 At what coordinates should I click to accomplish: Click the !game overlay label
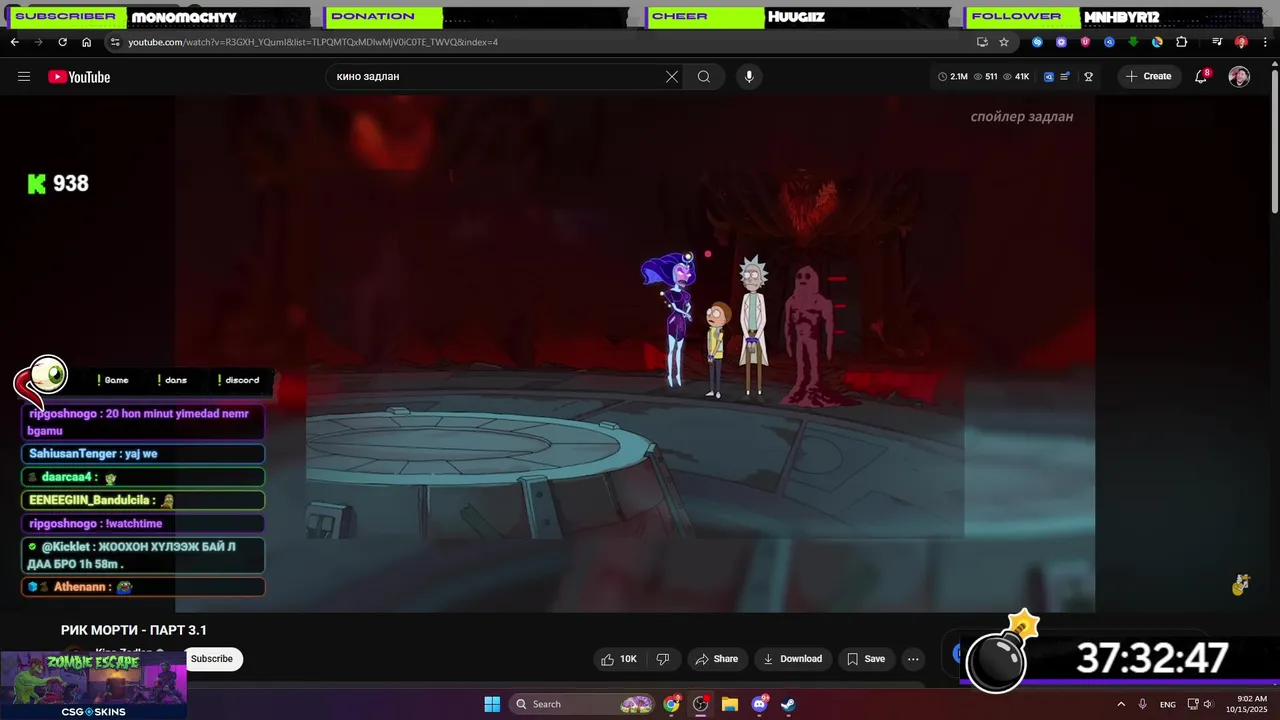tap(113, 380)
